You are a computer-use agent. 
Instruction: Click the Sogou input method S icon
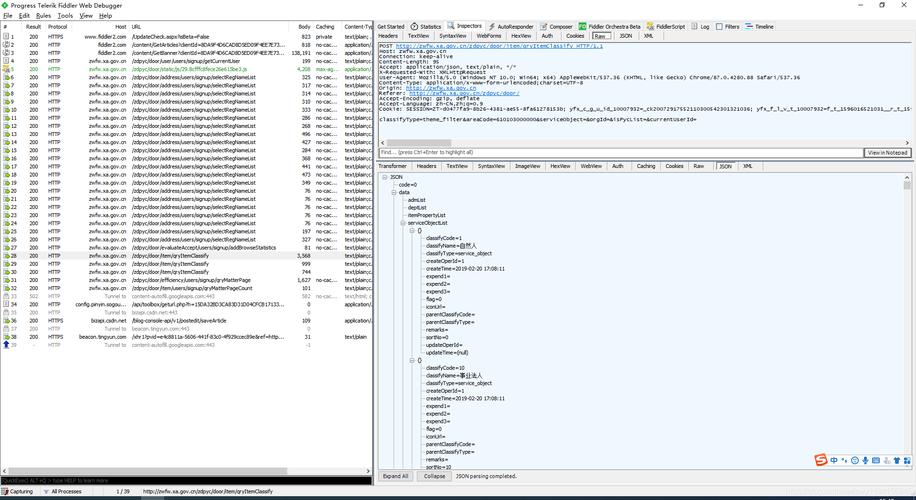pyautogui.click(x=821, y=460)
